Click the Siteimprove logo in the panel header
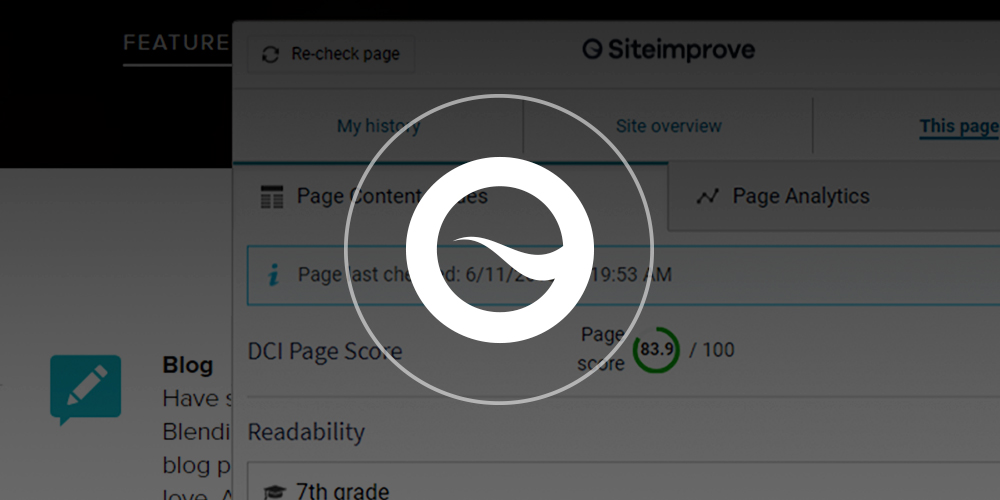Viewport: 1000px width, 500px height. tap(668, 50)
